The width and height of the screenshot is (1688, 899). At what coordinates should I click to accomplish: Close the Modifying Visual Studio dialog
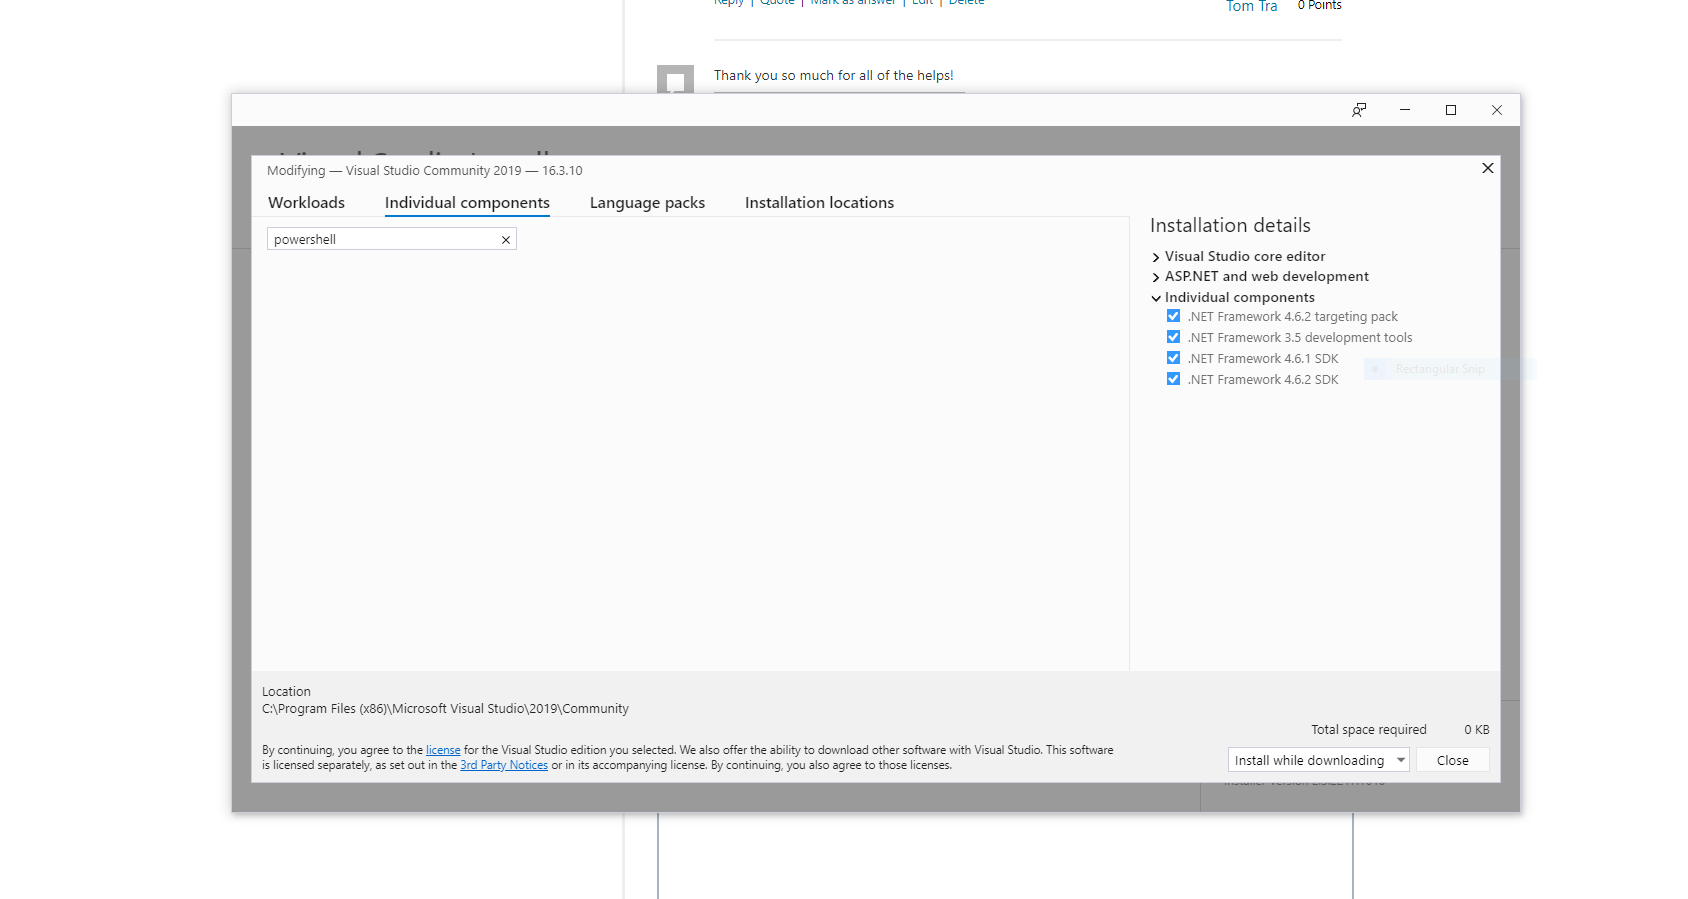coord(1488,168)
